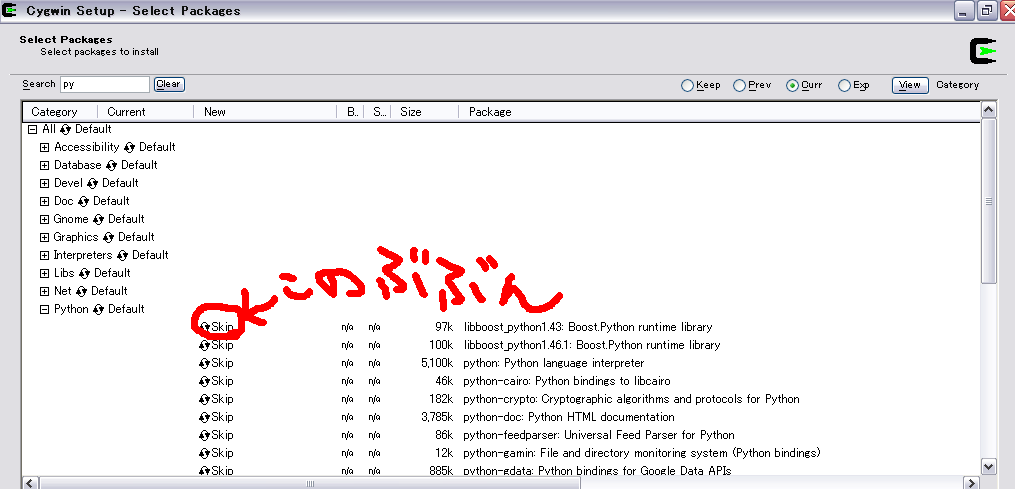Screen dimensions: 1015x489
Task: Click the cycle icon next to Interpreters
Action: tap(122, 256)
